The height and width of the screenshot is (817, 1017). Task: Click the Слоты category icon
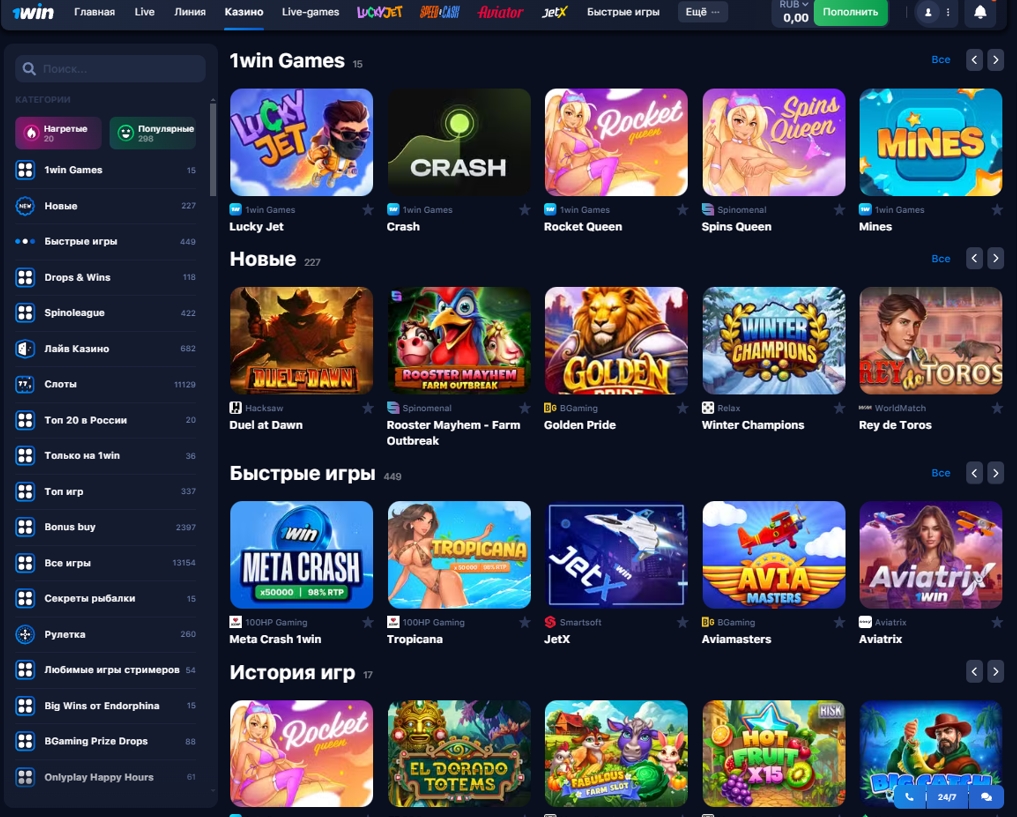(x=25, y=385)
